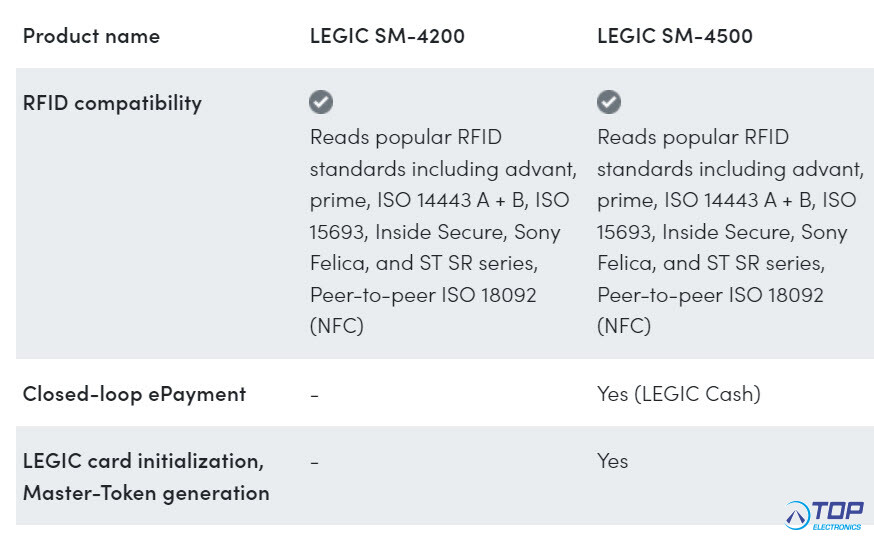Click the SM-4500 RFID compatibility checkmark icon
The width and height of the screenshot is (874, 540).
(x=609, y=102)
